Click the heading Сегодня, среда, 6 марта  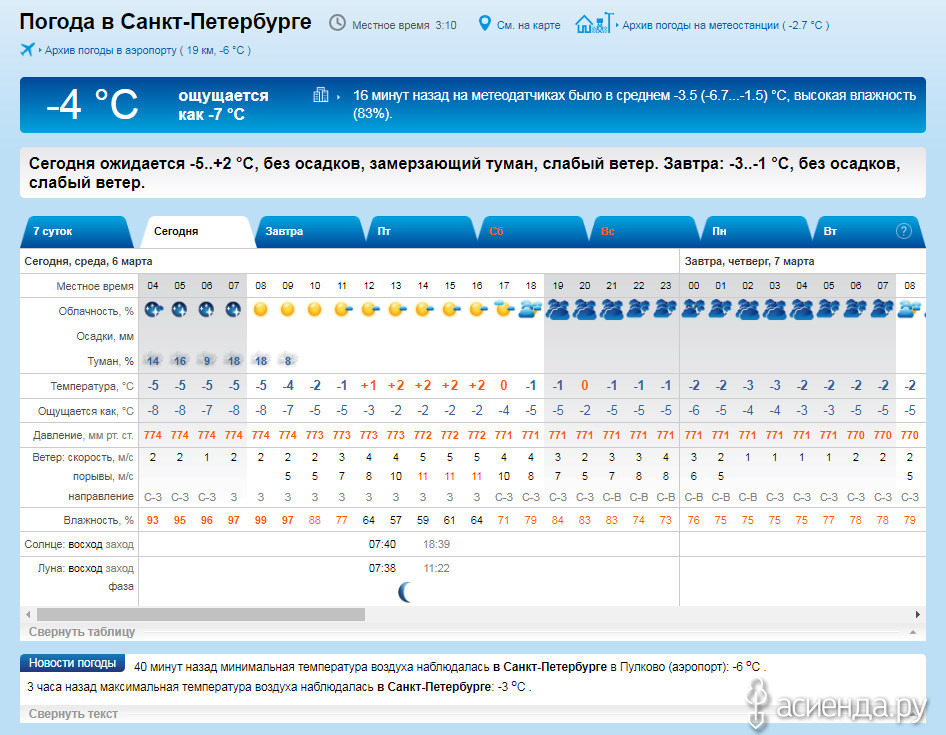point(88,261)
